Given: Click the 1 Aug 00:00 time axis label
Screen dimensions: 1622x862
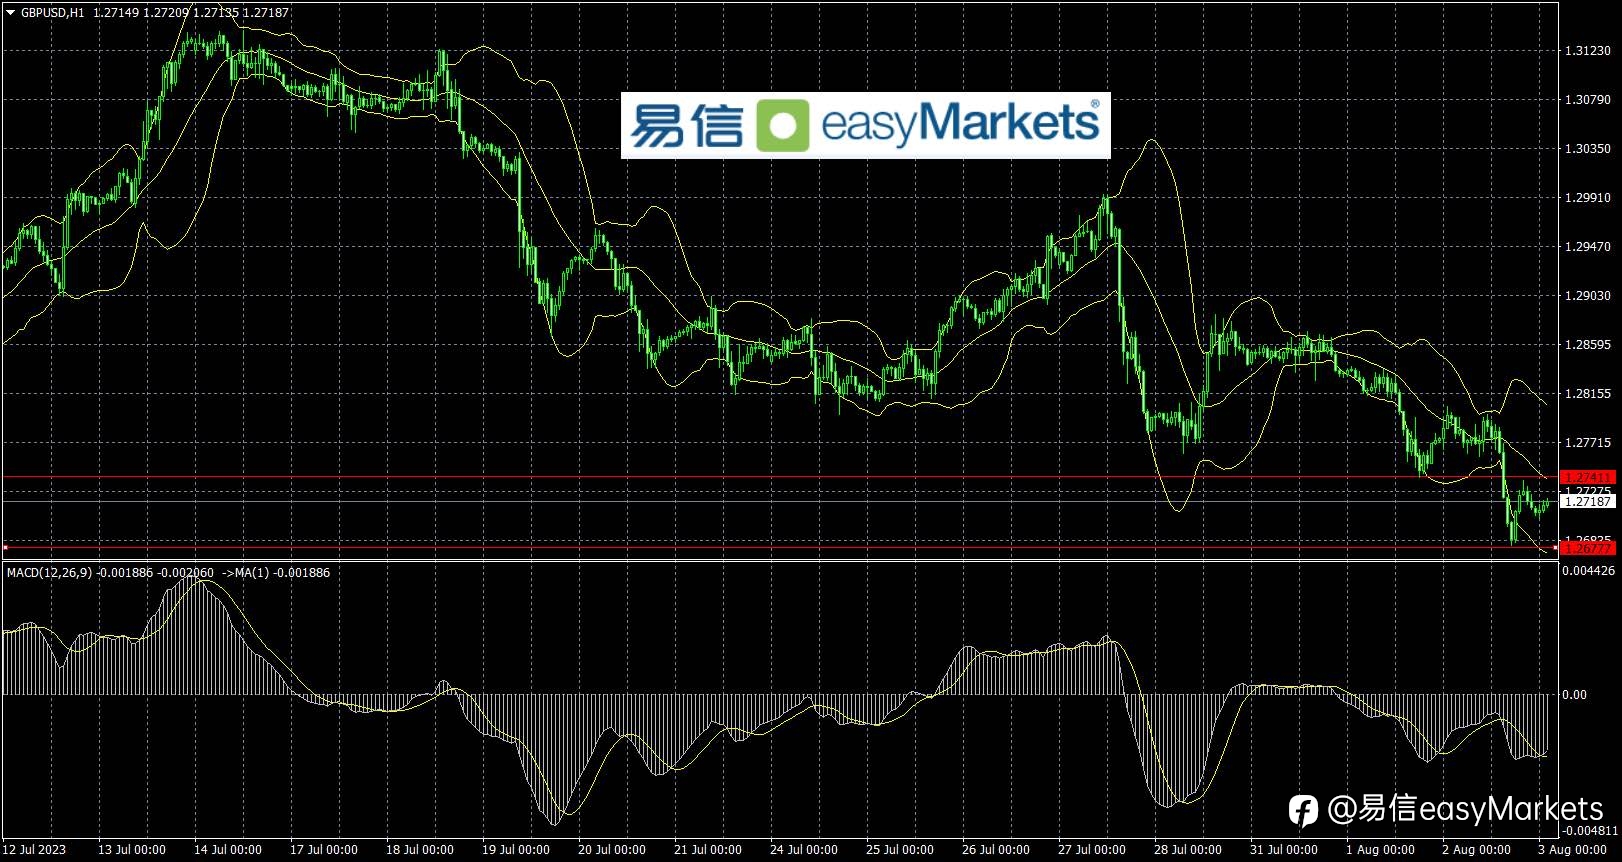Looking at the screenshot, I should click(1380, 850).
